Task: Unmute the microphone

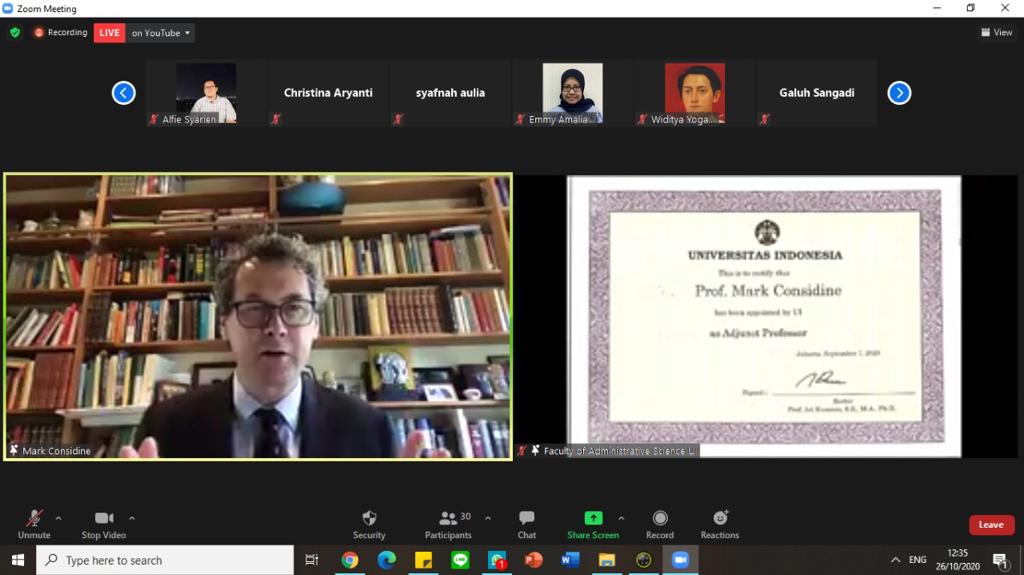Action: [34, 525]
